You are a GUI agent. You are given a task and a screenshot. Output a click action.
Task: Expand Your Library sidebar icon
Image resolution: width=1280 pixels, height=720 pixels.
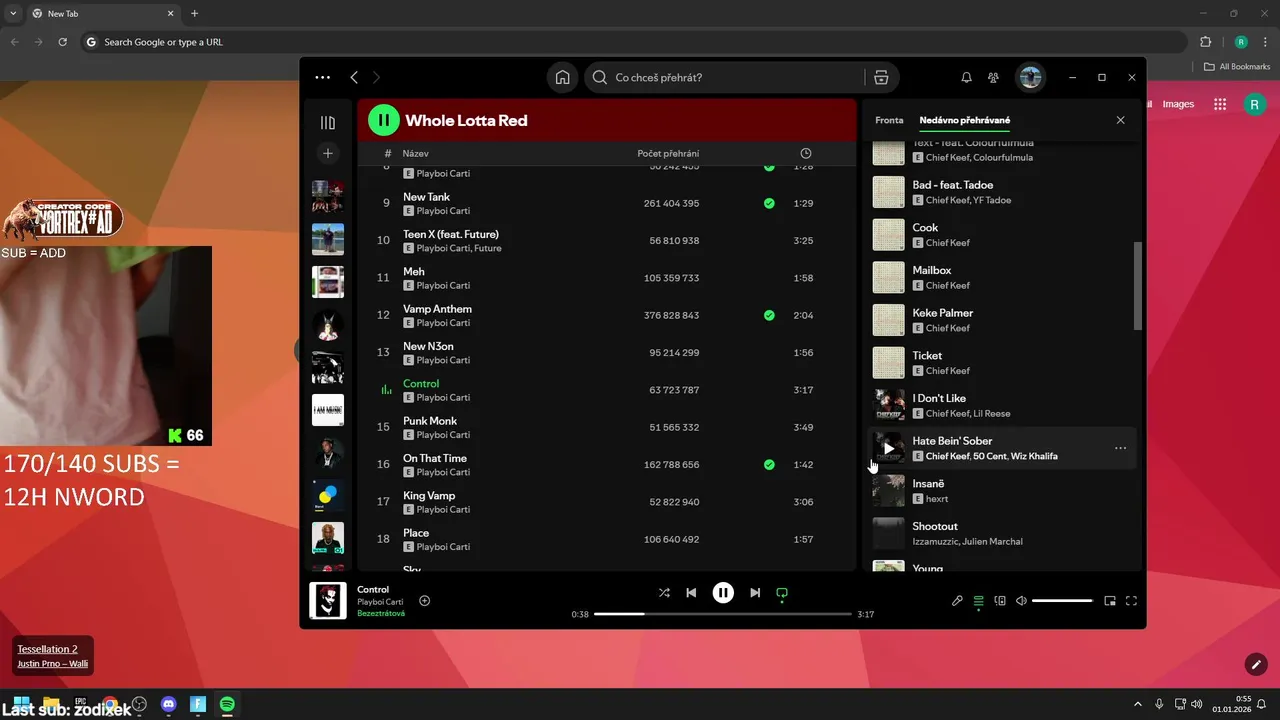coord(328,122)
